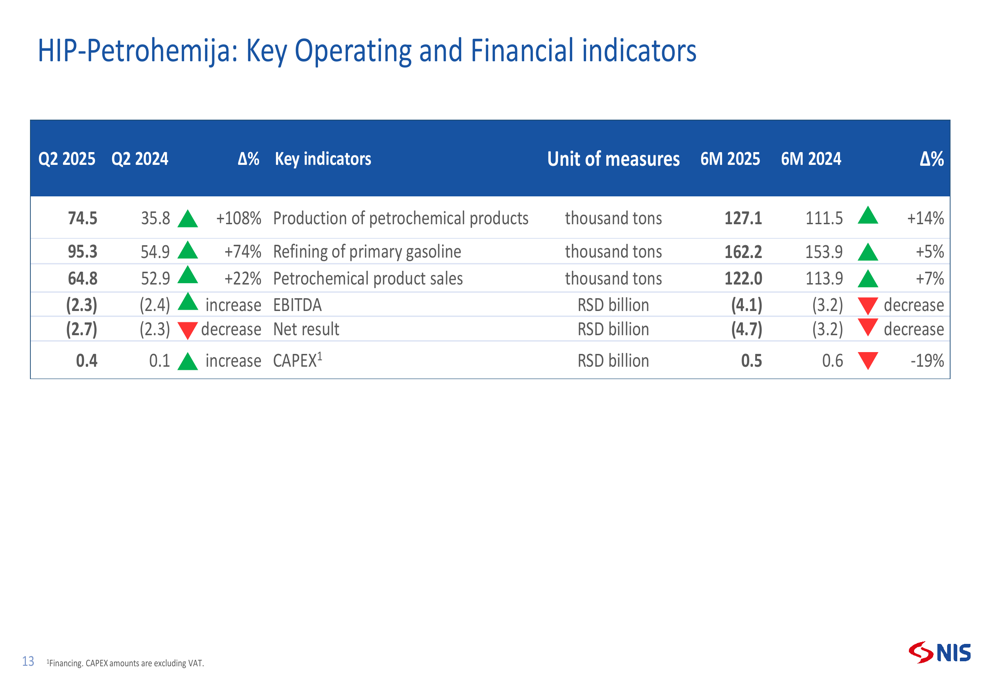The width and height of the screenshot is (1000, 685).
Task: Select 'thousand tons' in the Refining row
Action: coord(614,252)
